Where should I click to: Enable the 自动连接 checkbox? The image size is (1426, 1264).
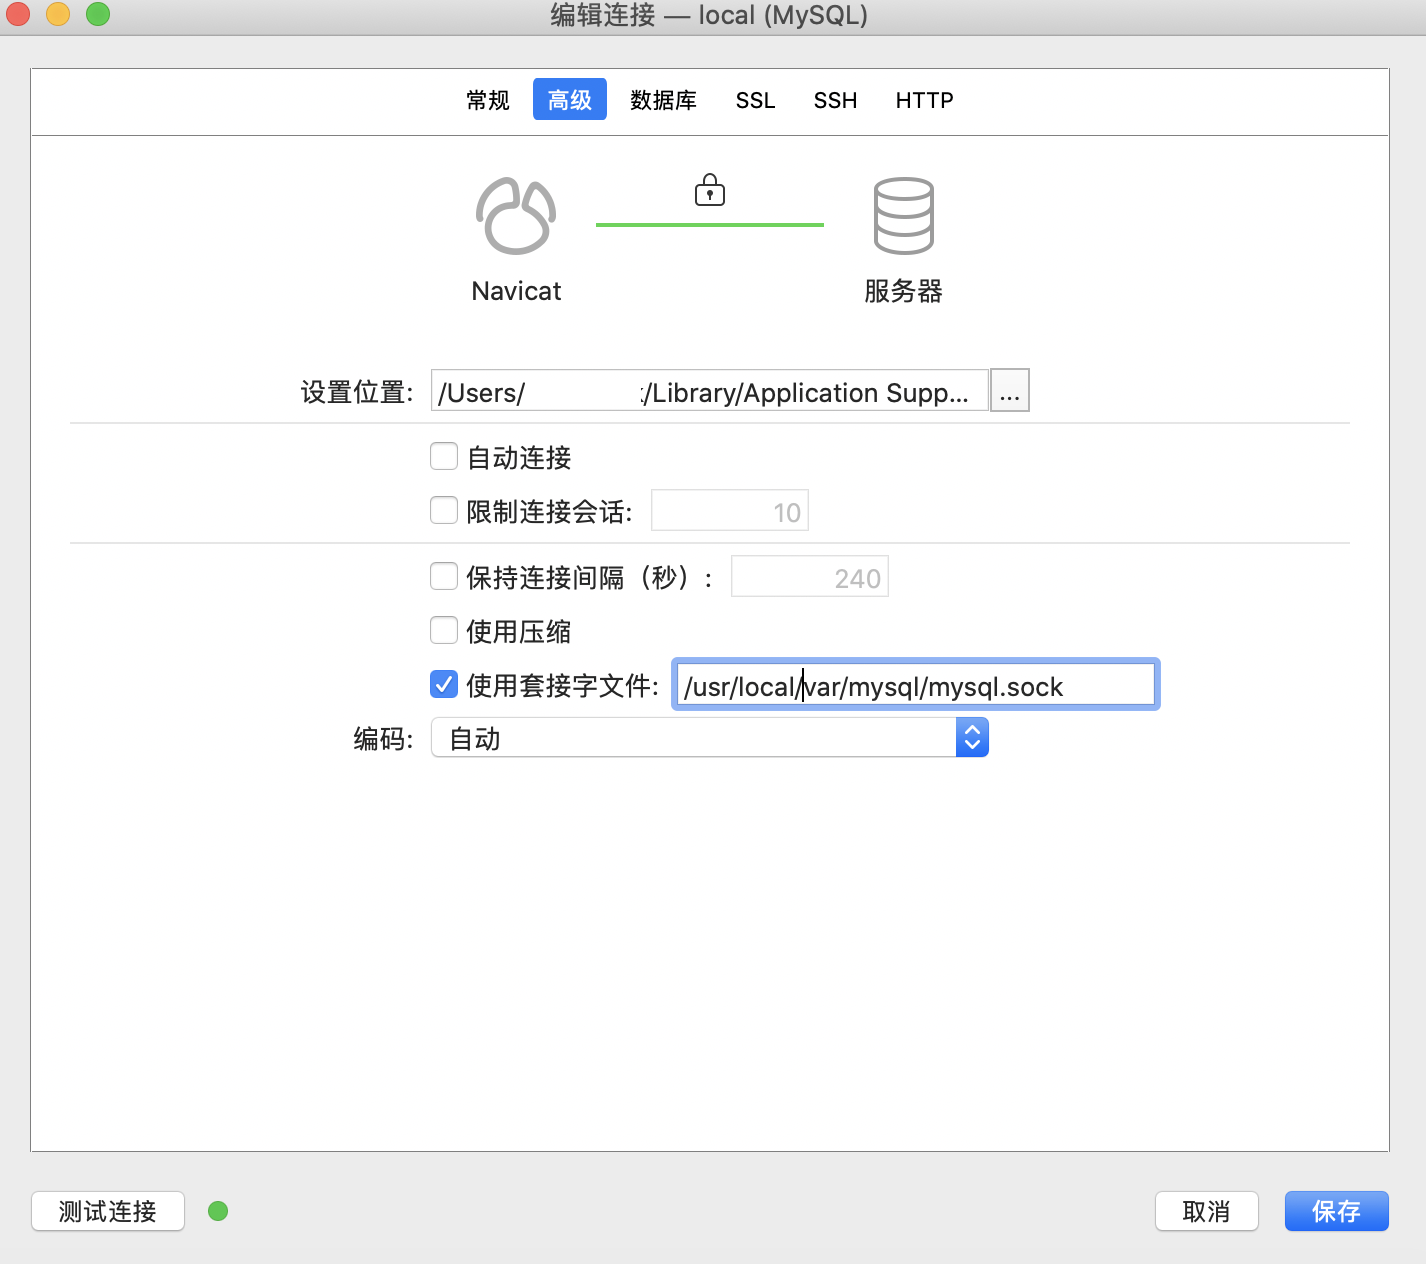[444, 457]
